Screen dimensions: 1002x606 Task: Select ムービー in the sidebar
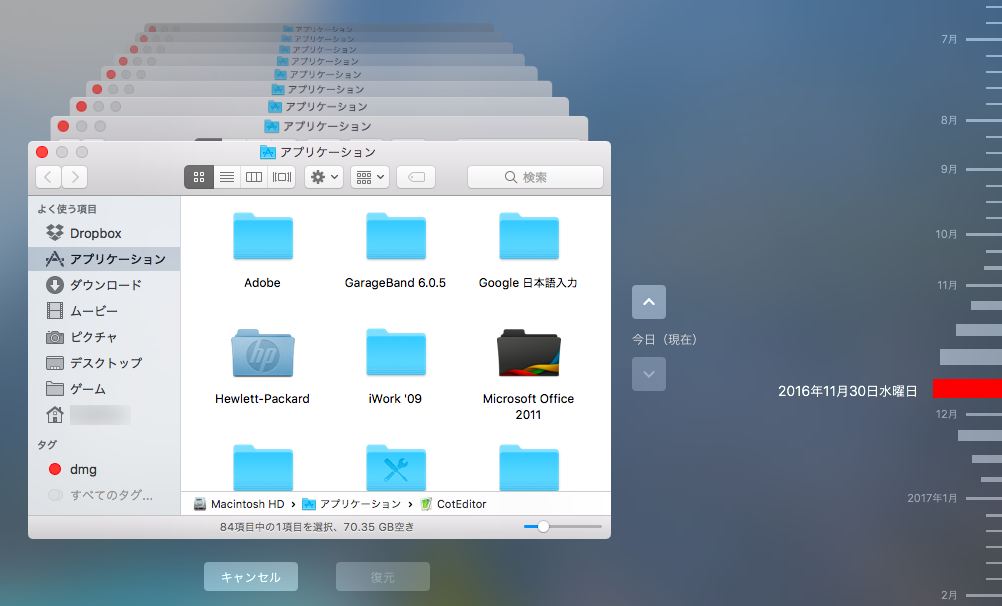click(104, 311)
